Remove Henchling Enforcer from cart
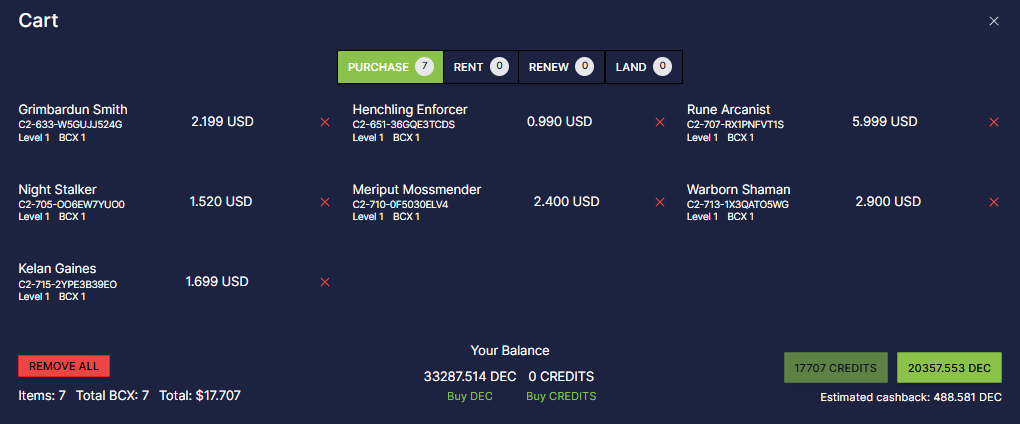The image size is (1020, 424). coord(660,122)
